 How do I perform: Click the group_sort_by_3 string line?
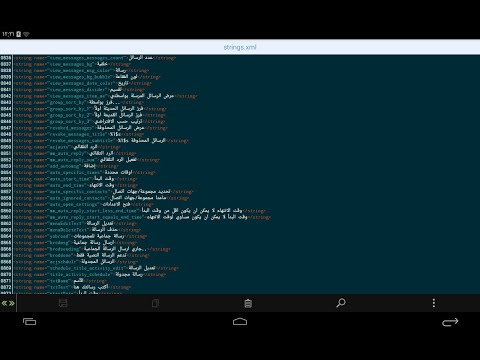click(x=90, y=121)
